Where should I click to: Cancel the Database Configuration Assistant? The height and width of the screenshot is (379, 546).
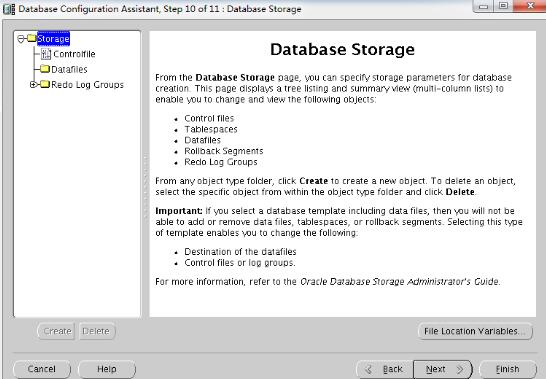[42, 369]
